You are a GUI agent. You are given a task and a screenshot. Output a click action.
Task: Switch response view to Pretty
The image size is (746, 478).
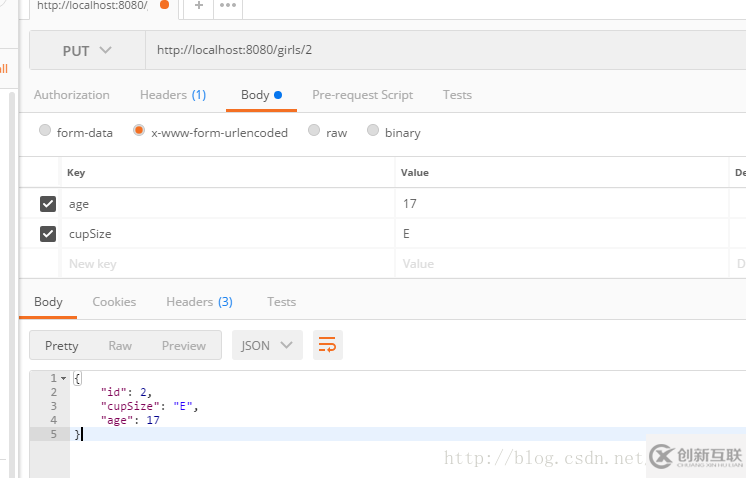point(62,346)
